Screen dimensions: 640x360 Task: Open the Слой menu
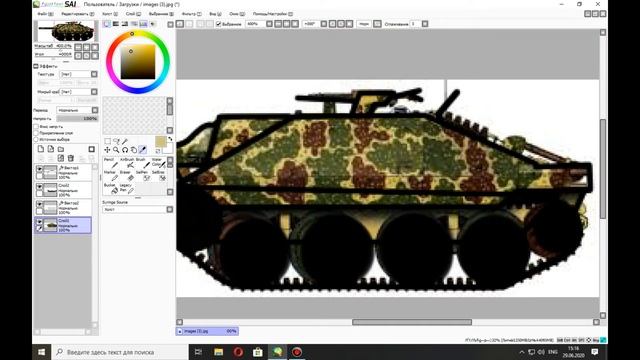(133, 14)
